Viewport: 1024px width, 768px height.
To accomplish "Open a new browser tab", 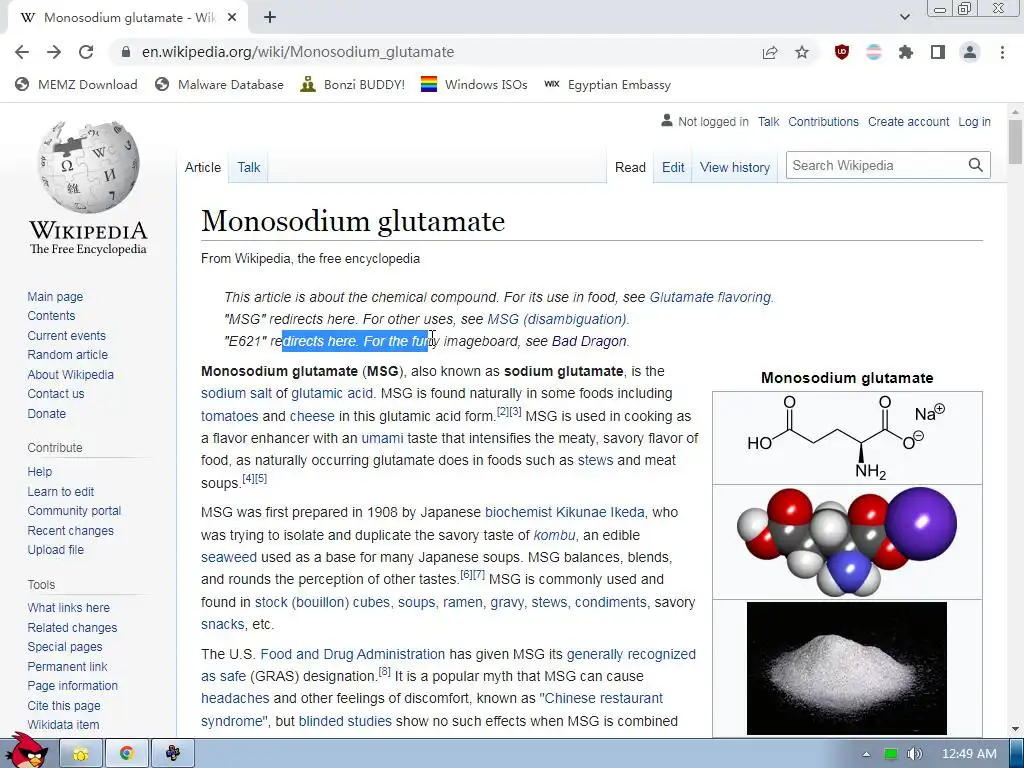I will pyautogui.click(x=270, y=18).
